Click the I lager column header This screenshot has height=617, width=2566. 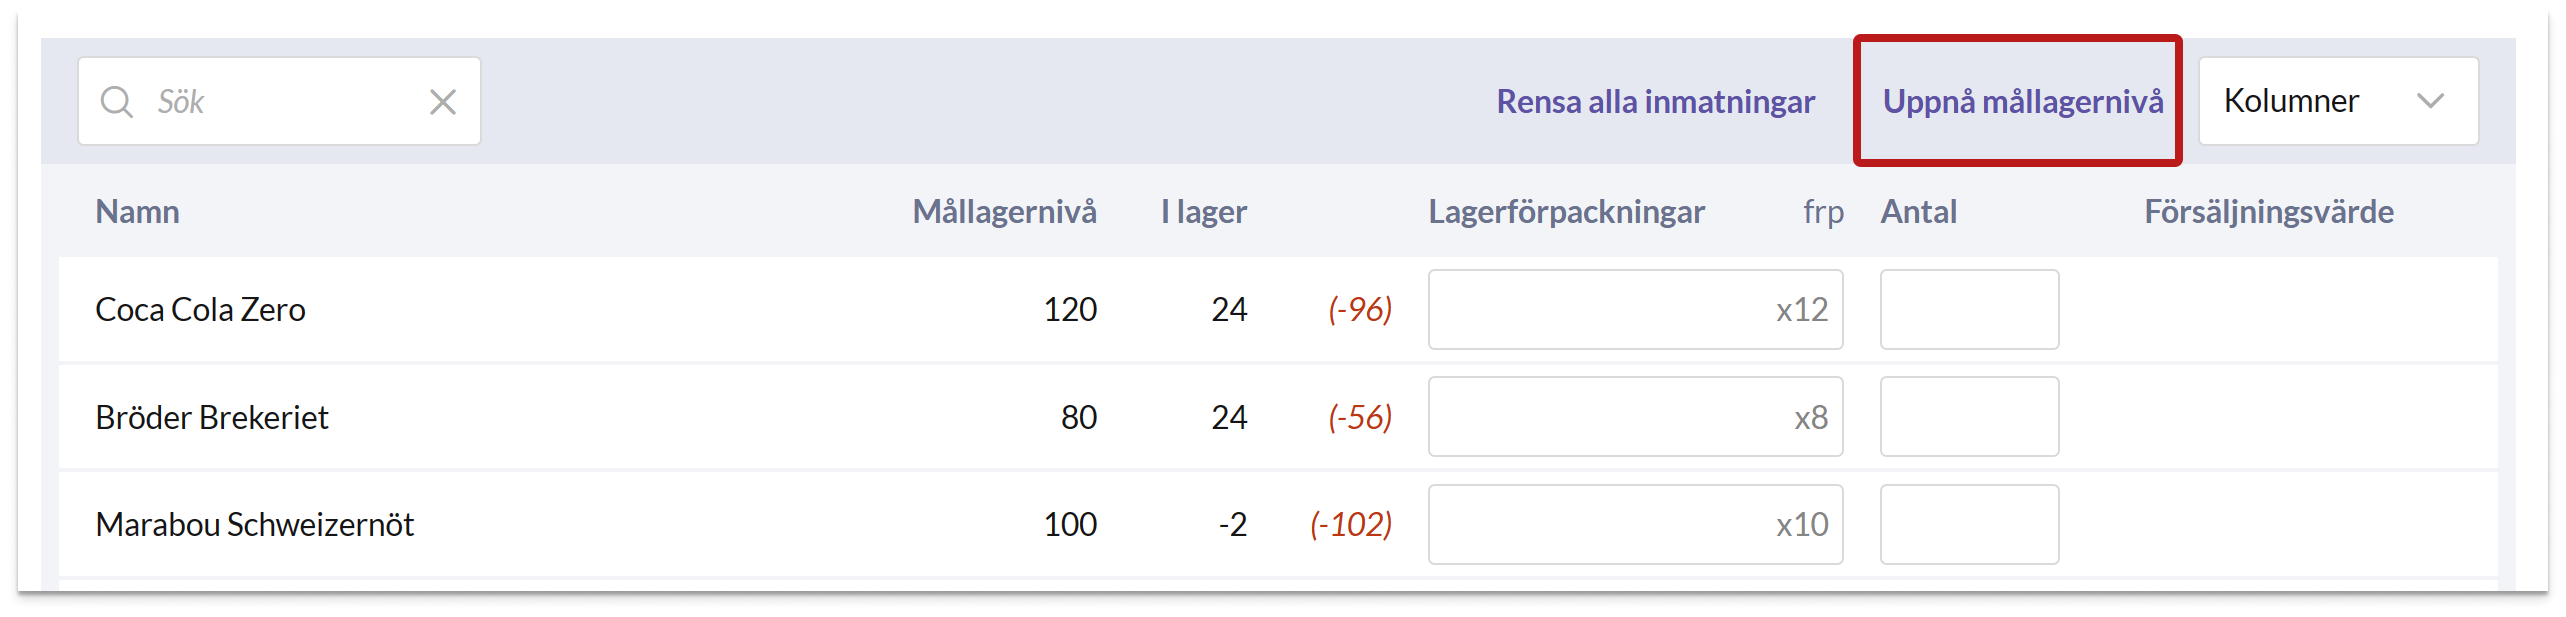point(1204,212)
